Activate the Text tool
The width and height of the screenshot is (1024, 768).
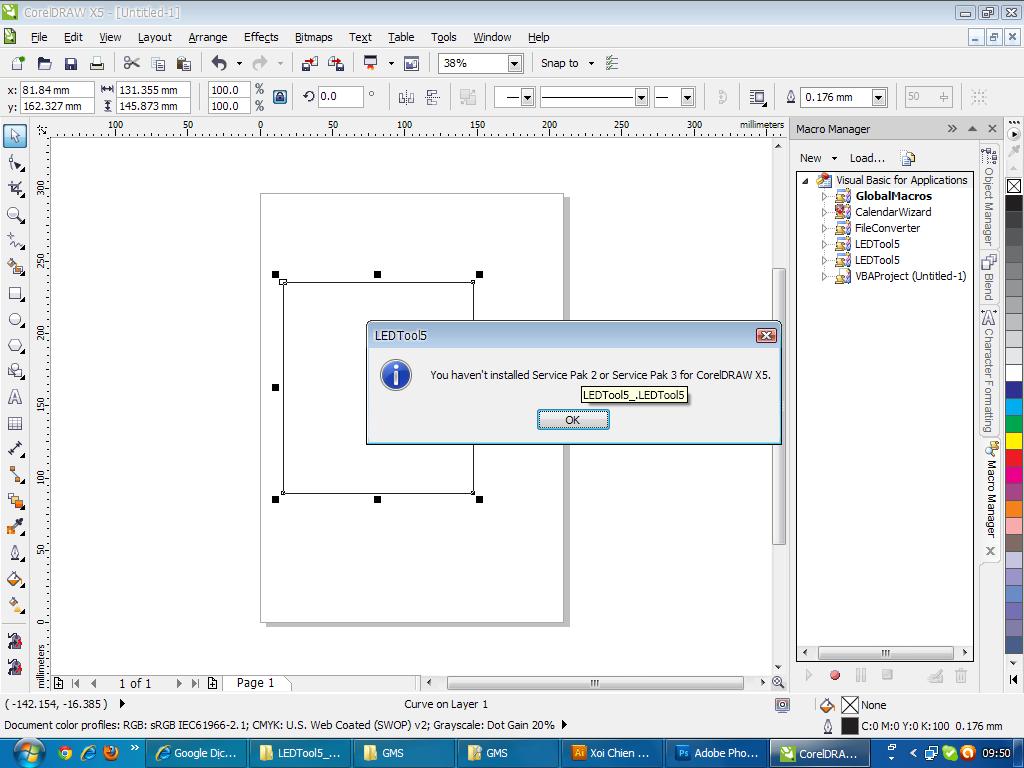(x=15, y=398)
